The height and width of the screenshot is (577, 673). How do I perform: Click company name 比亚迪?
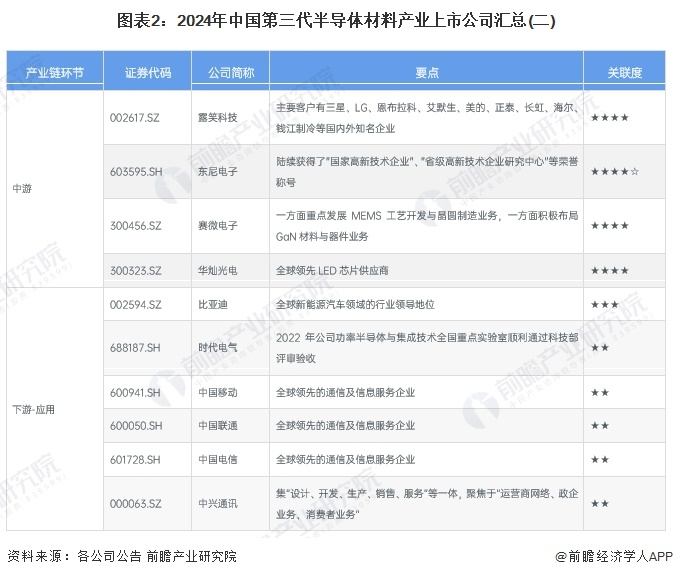pos(213,305)
